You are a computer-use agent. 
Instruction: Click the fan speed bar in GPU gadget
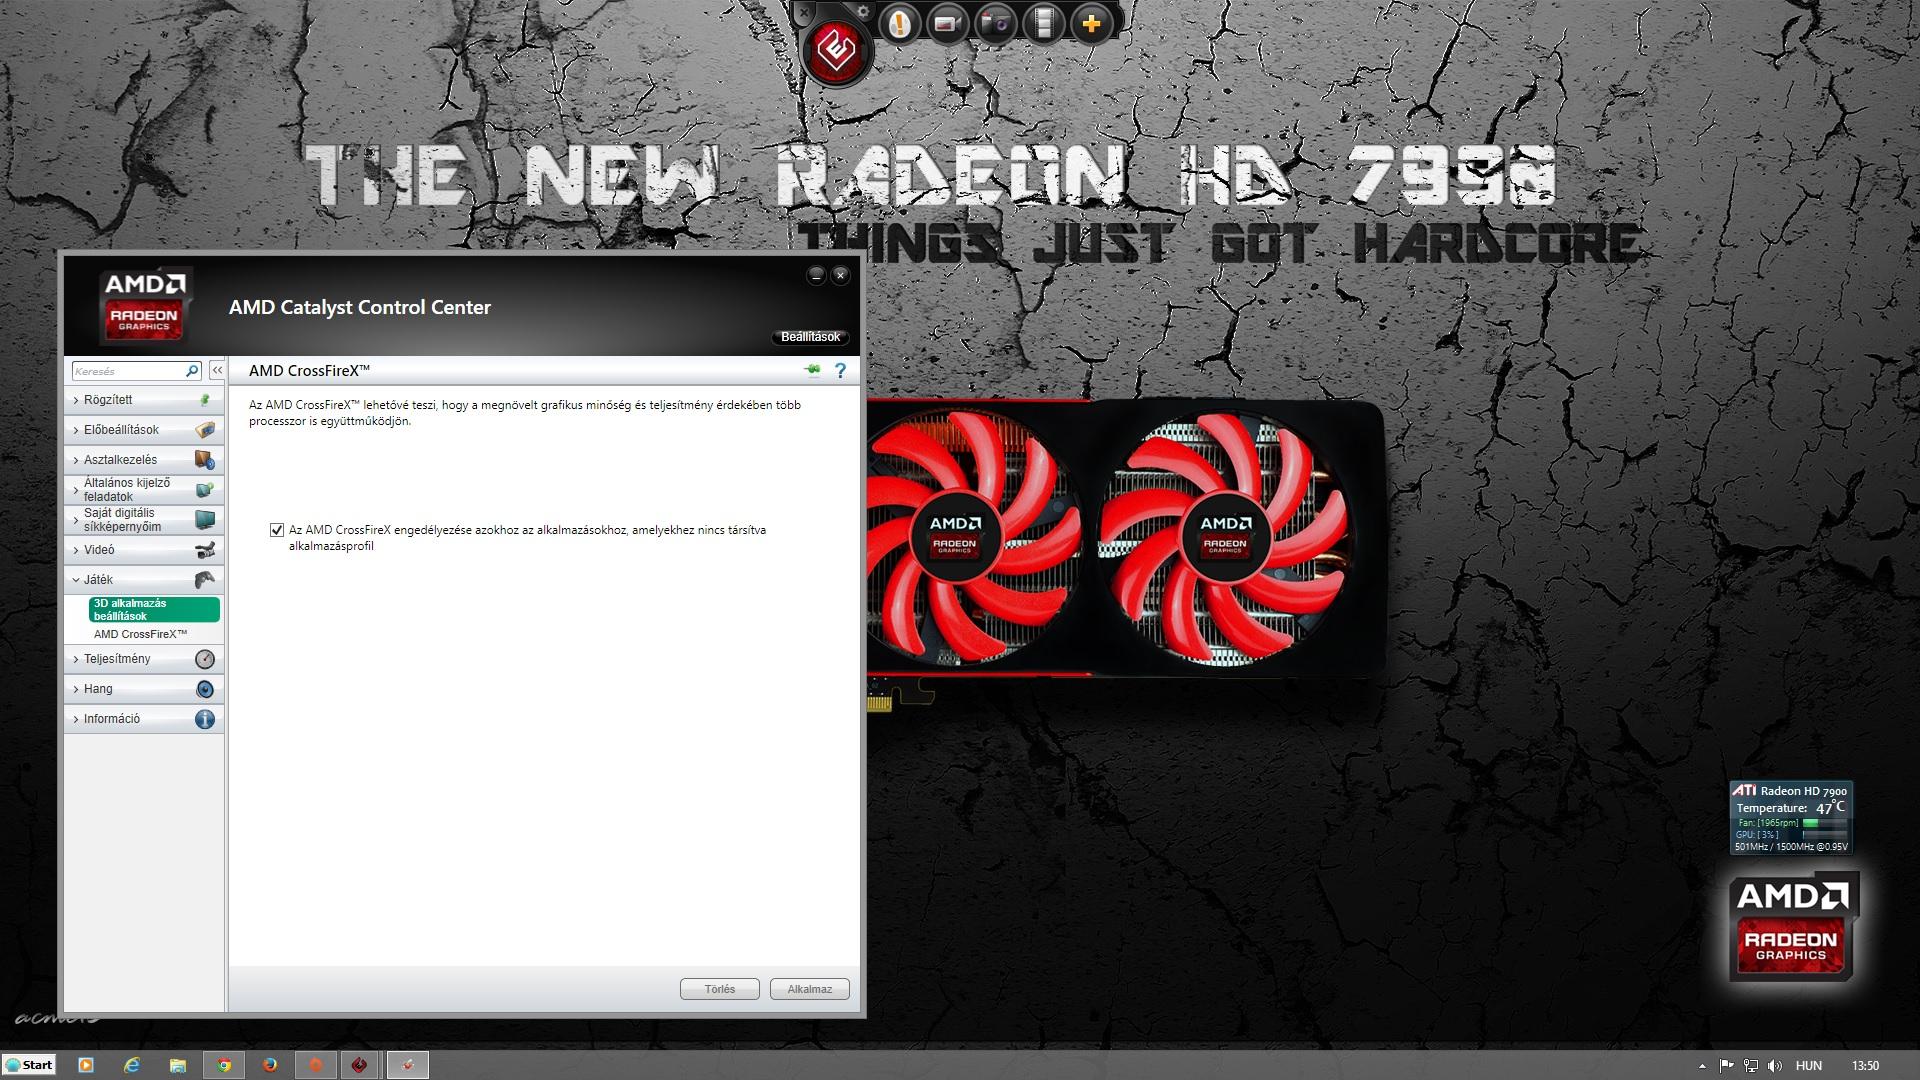1825,823
